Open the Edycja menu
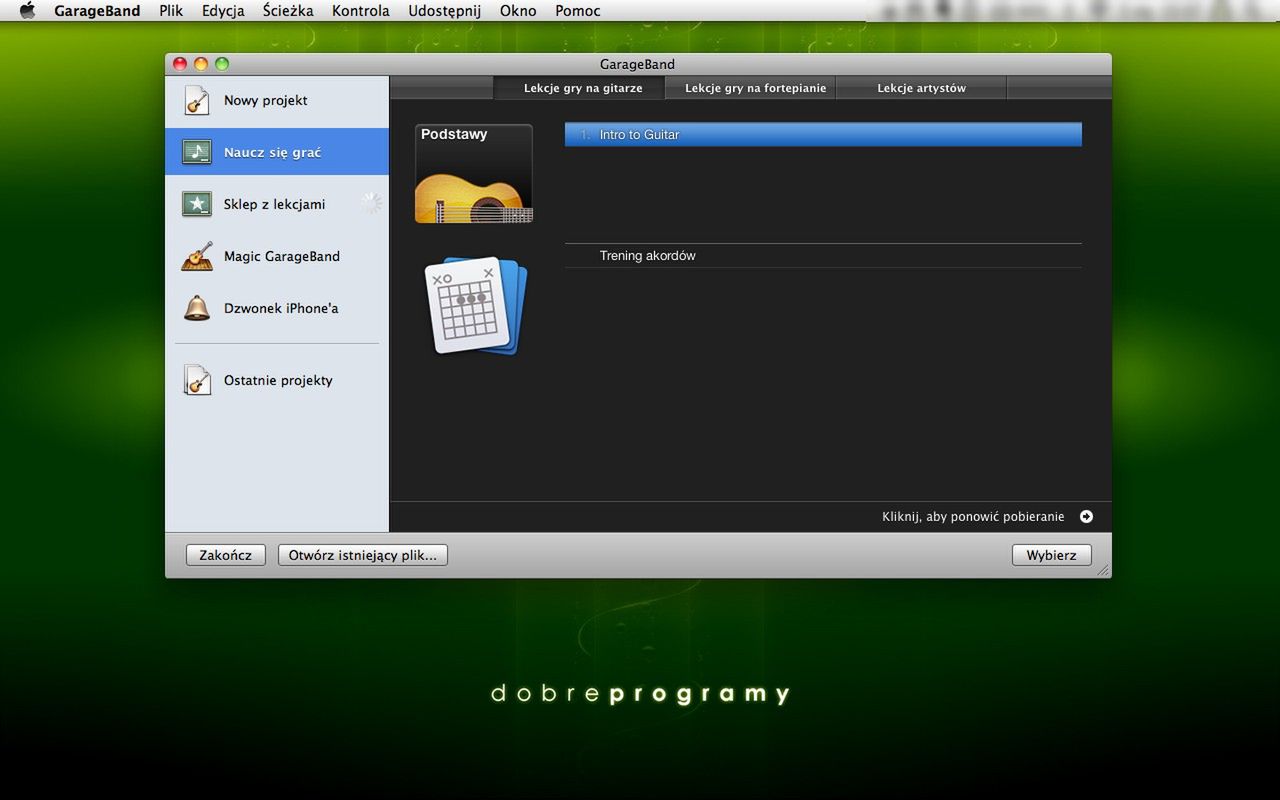The width and height of the screenshot is (1280, 800). (x=223, y=11)
